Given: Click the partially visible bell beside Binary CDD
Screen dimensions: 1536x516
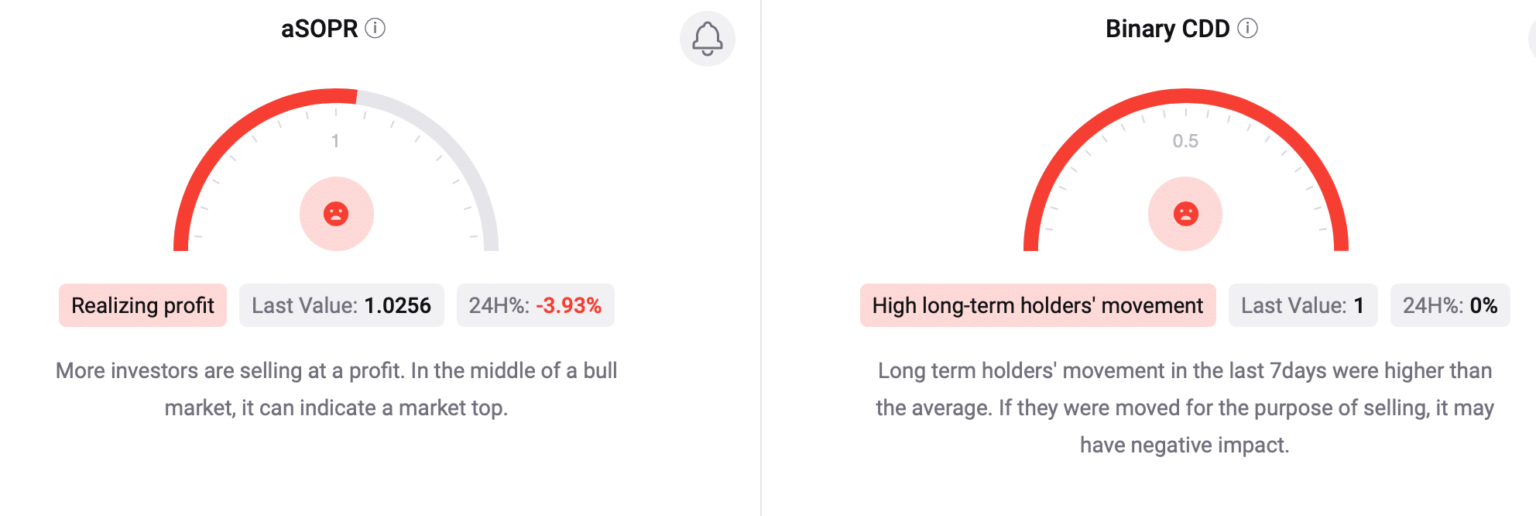Looking at the screenshot, I should [x=1530, y=39].
